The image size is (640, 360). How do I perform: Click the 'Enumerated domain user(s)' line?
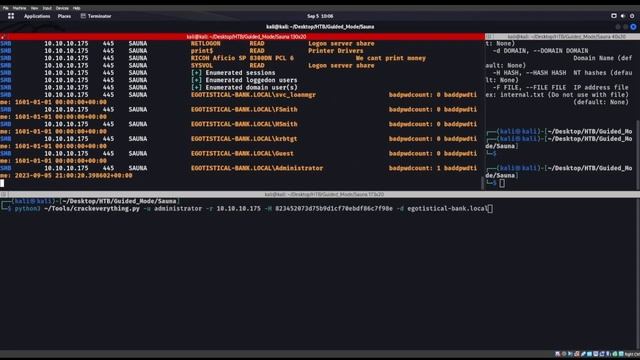pos(244,88)
